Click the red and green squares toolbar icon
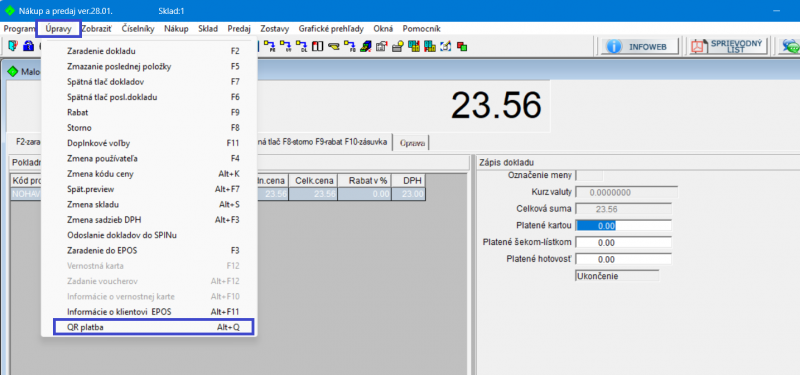The image size is (800, 375). (x=462, y=46)
